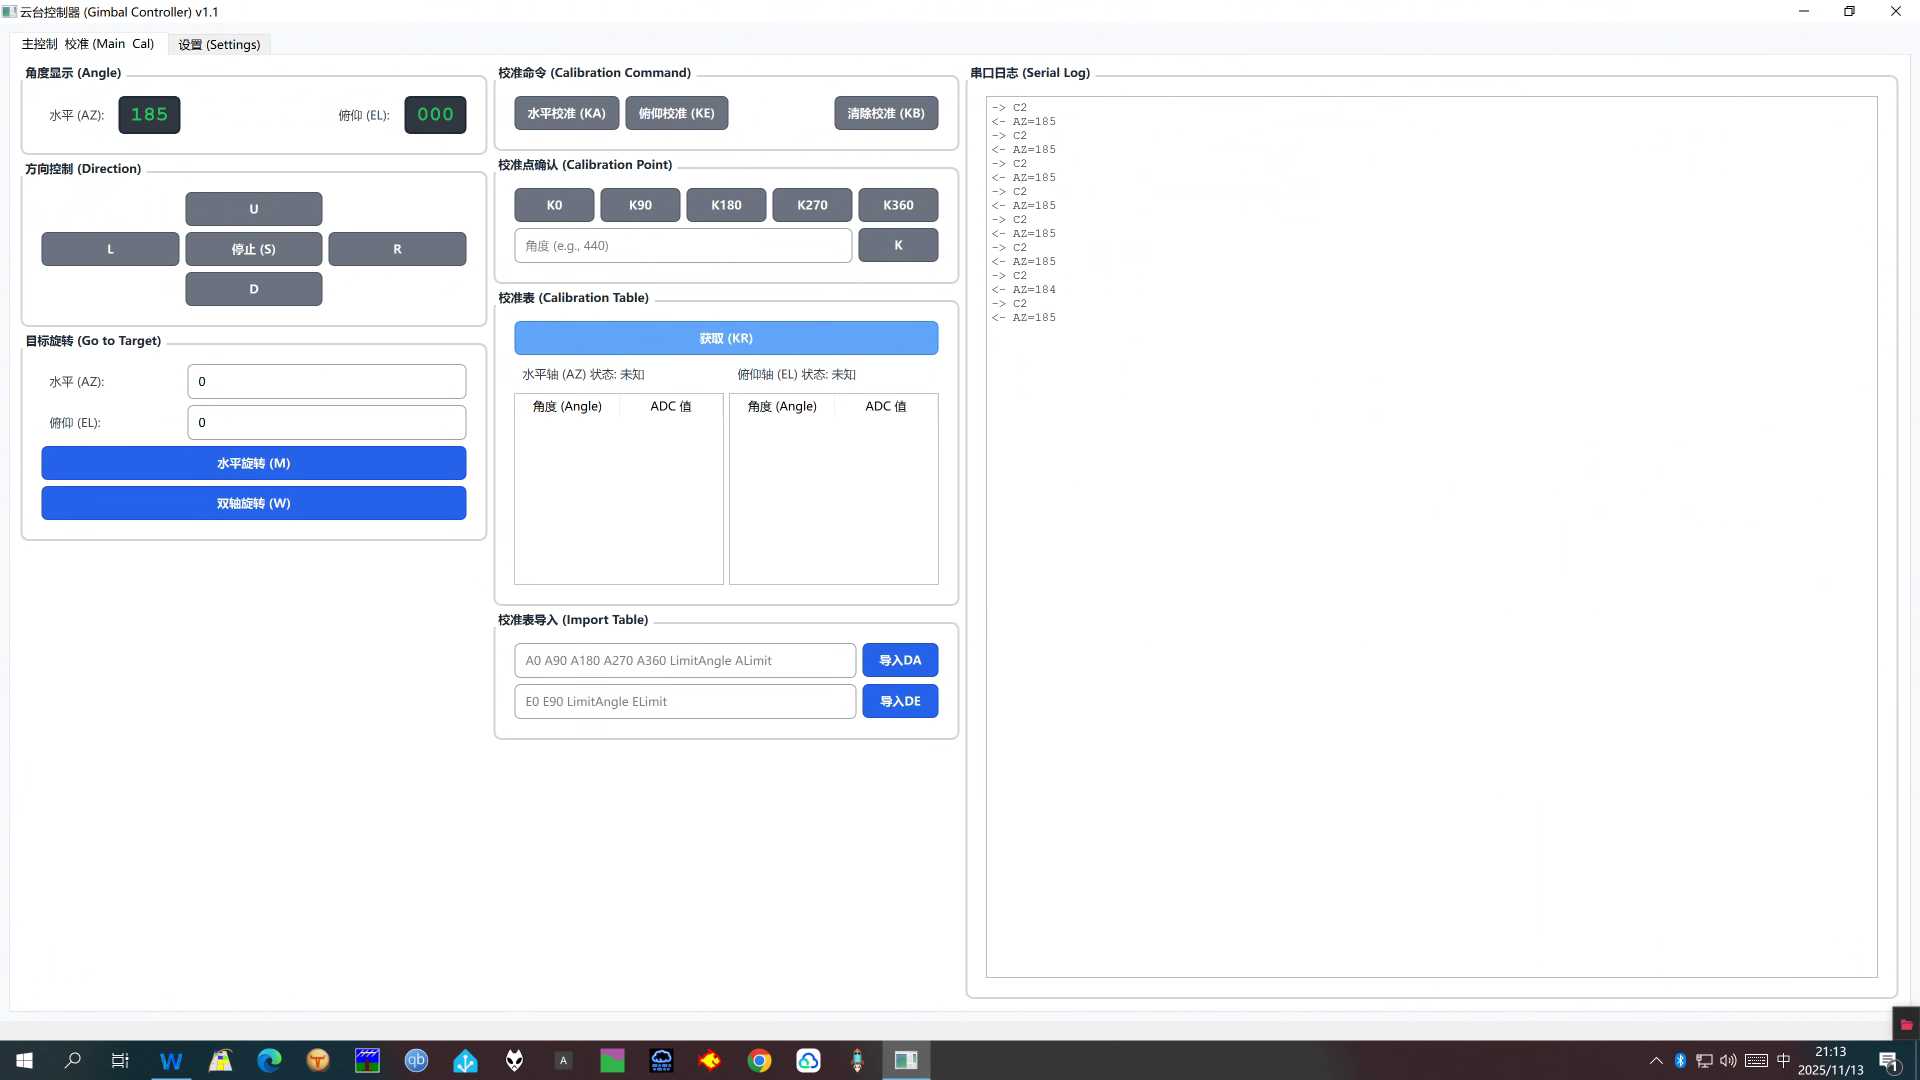Image resolution: width=1920 pixels, height=1080 pixels.
Task: Open Google Chrome from taskbar
Action: coord(759,1061)
